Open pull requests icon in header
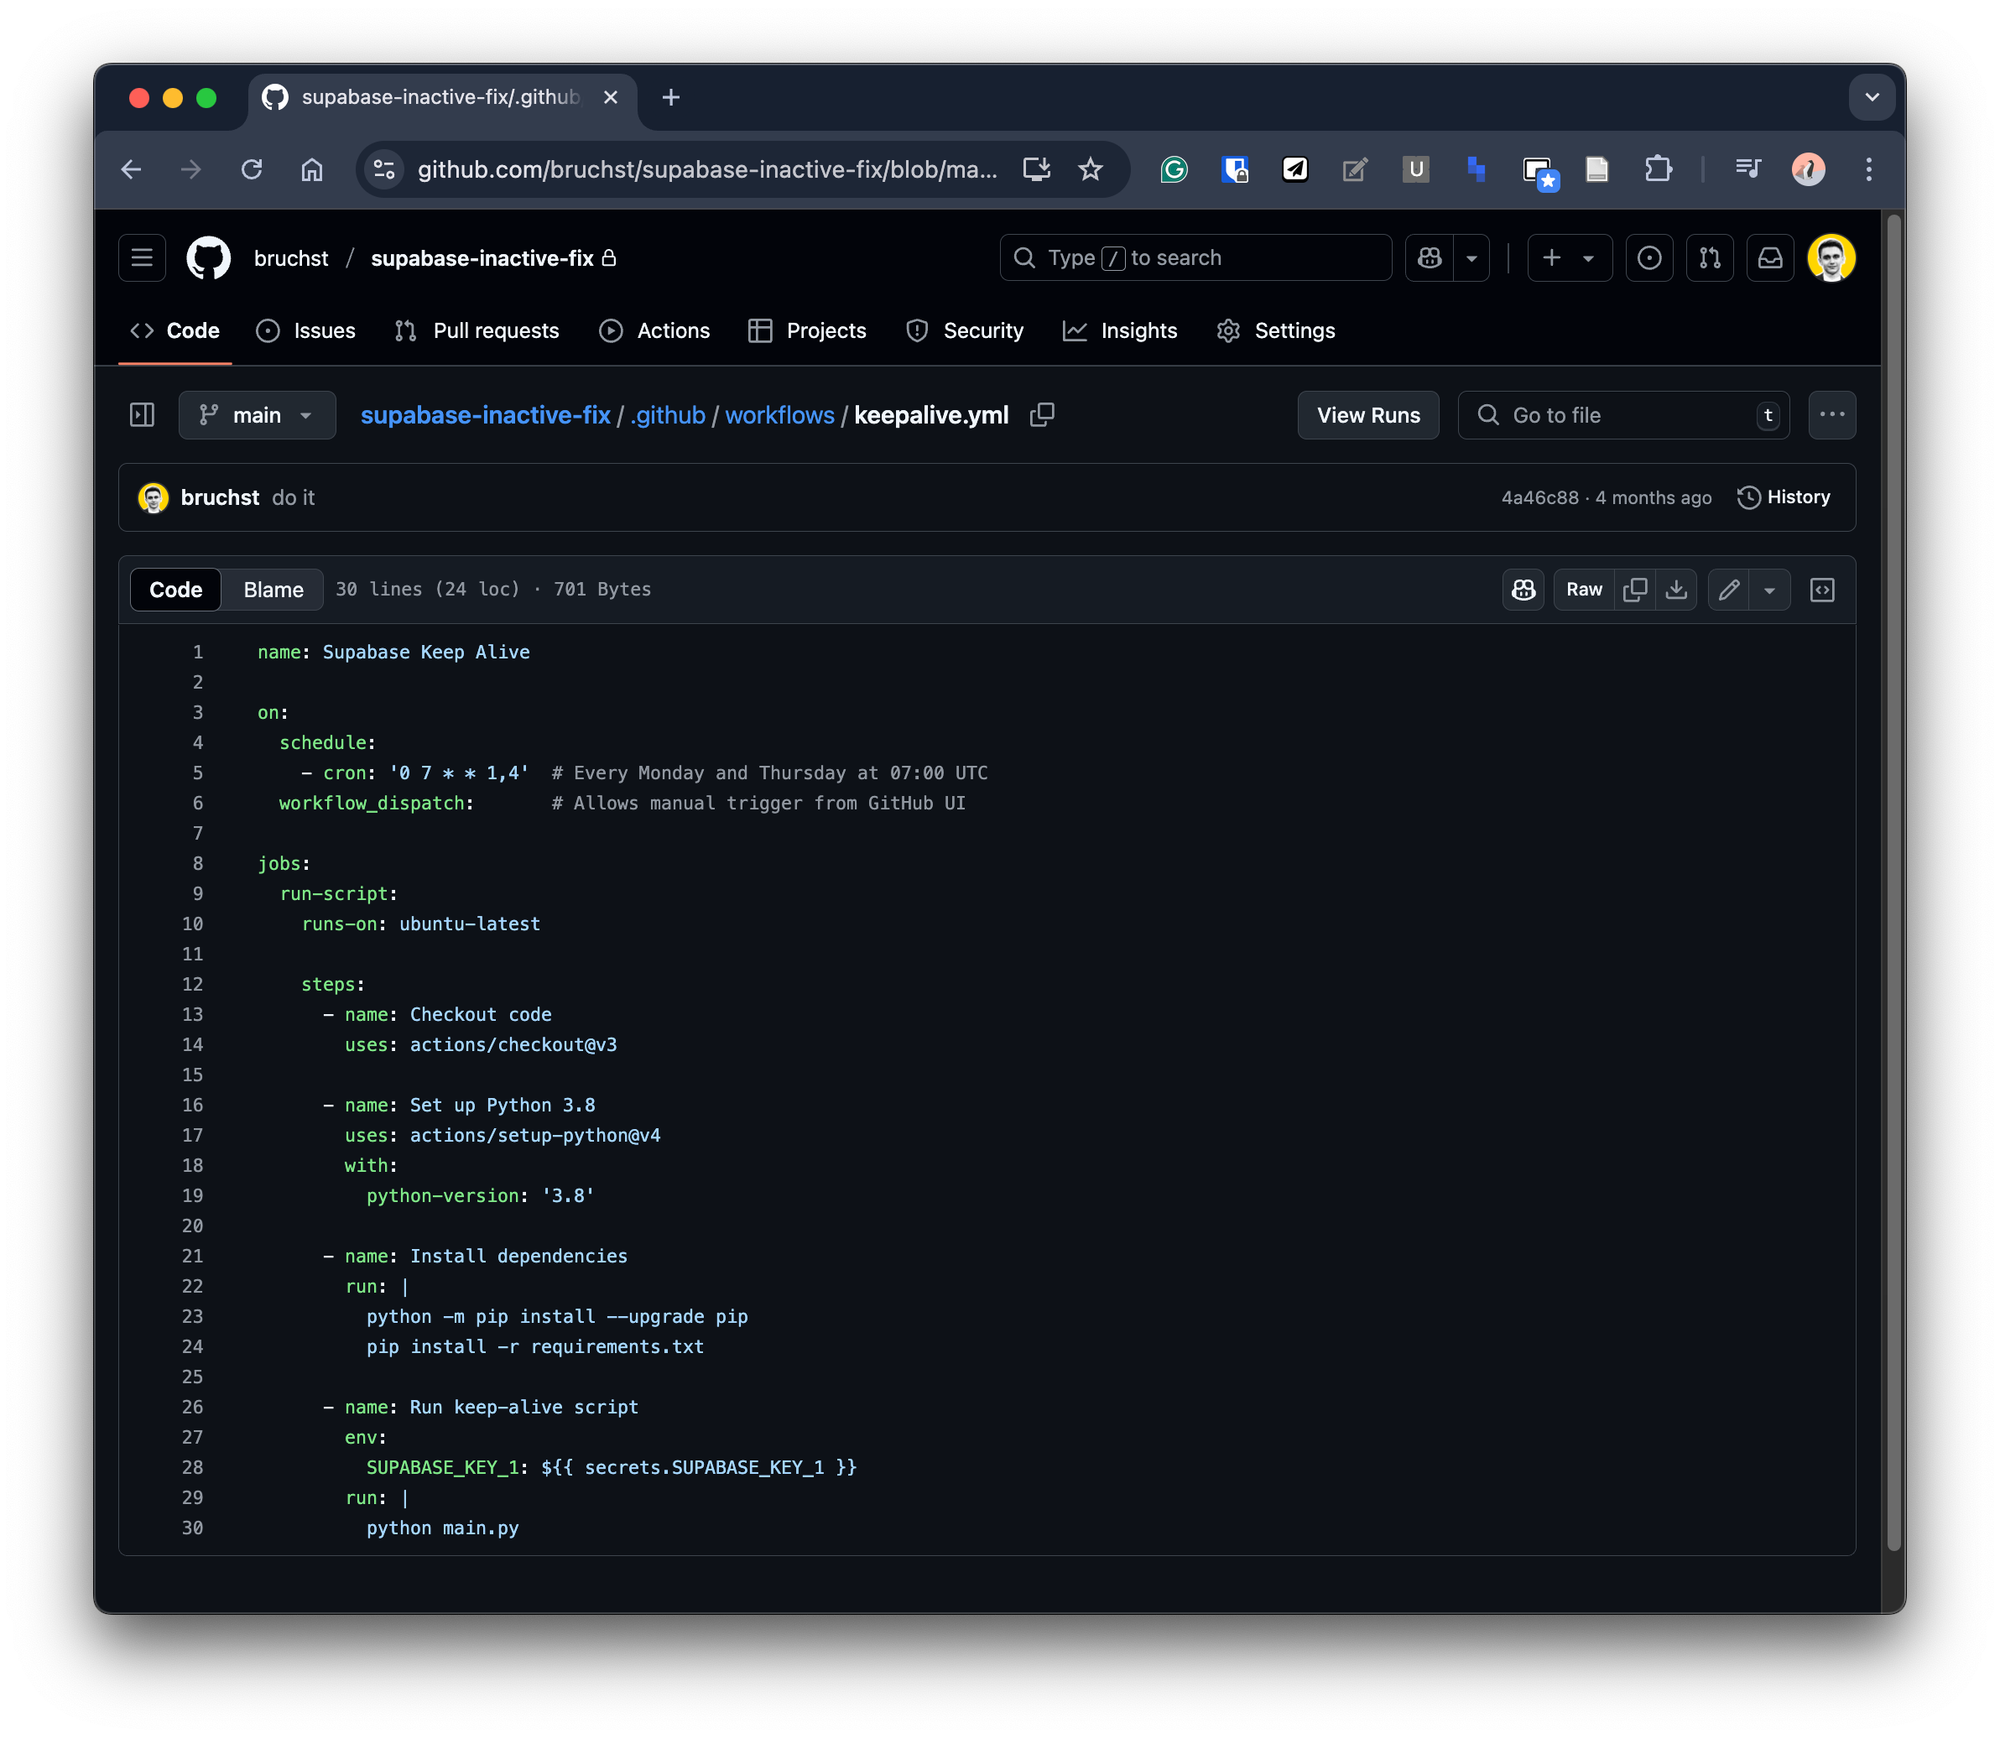This screenshot has width=2000, height=1738. tap(1710, 258)
